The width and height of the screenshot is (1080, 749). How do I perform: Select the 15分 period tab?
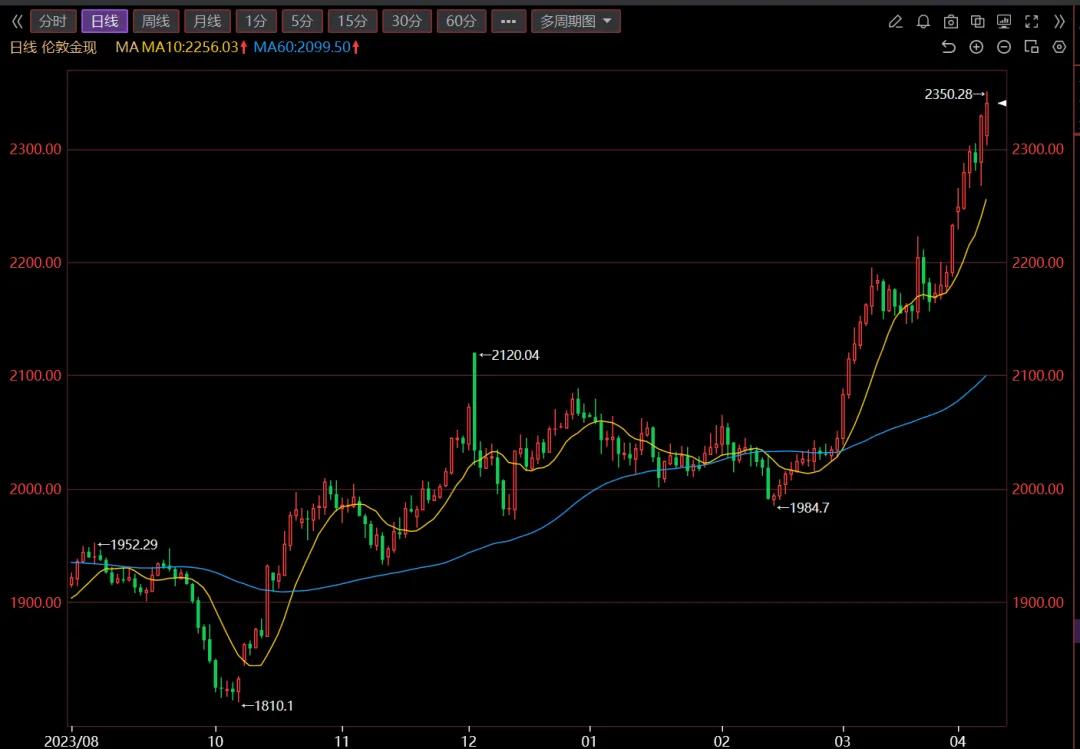[x=352, y=21]
